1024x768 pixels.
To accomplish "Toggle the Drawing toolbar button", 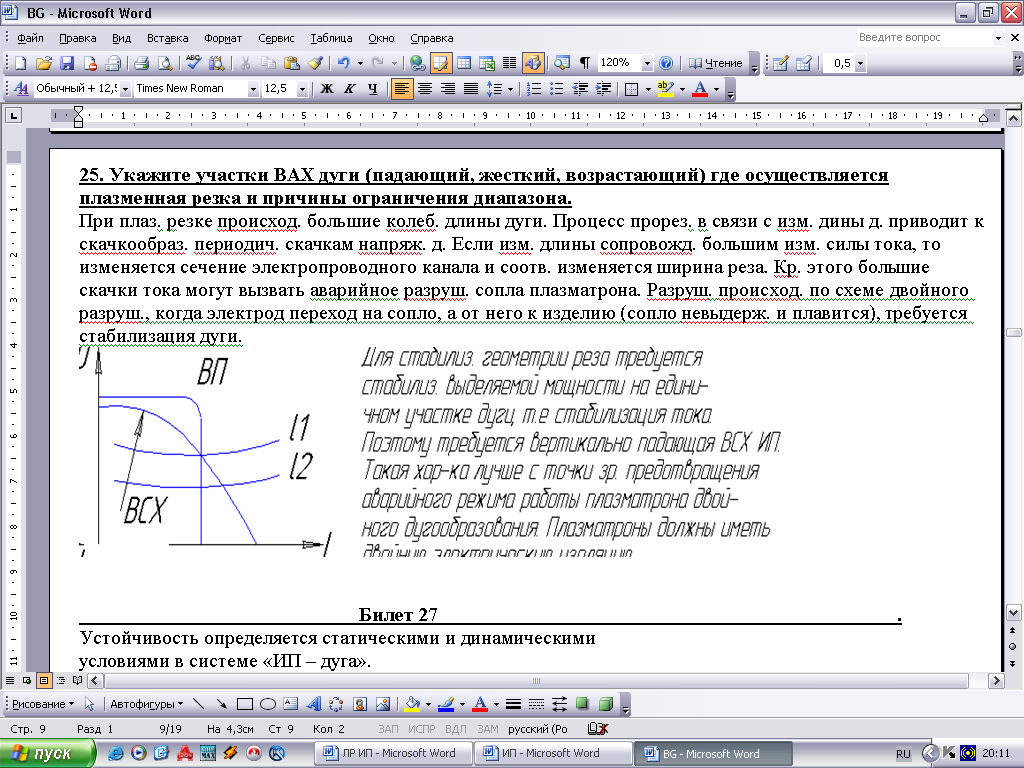I will point(533,63).
